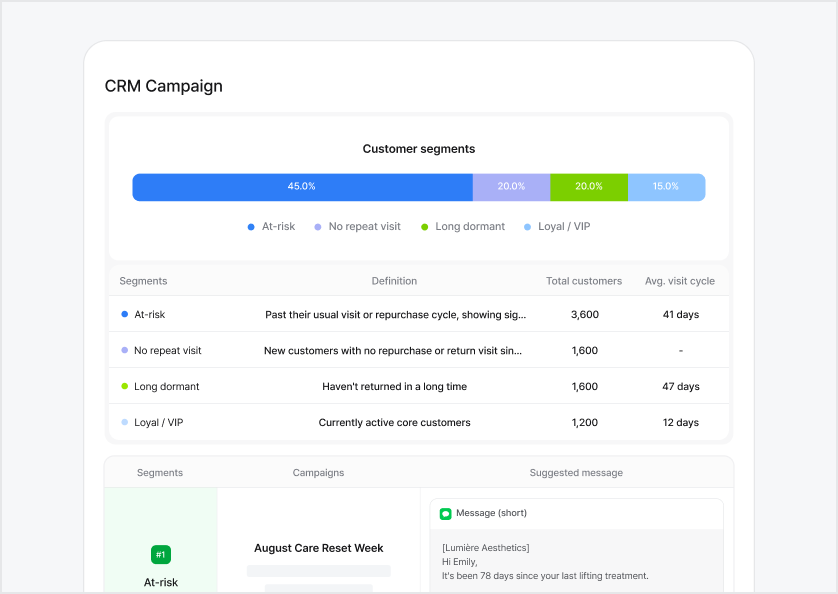This screenshot has width=838, height=594.
Task: Click the No repeat visit legend item
Action: pyautogui.click(x=358, y=227)
